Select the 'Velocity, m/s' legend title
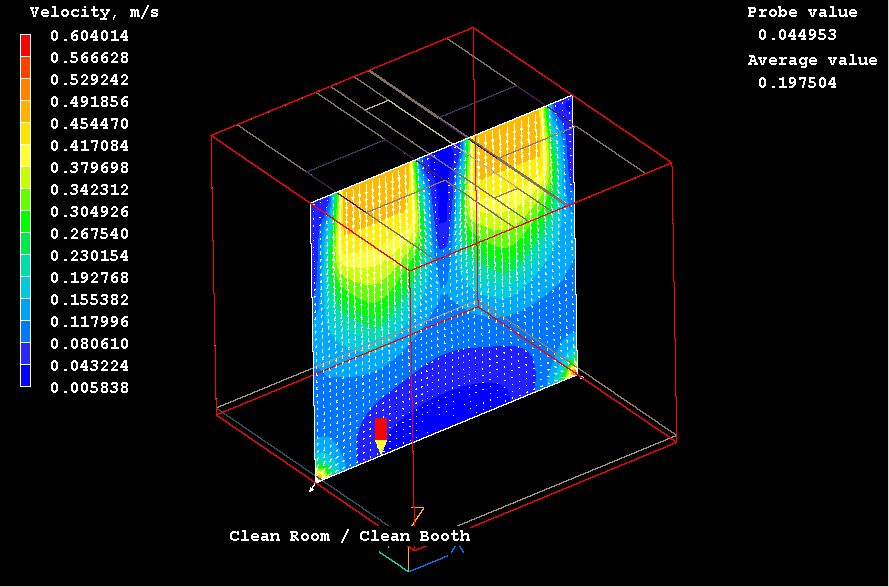The width and height of the screenshot is (889, 587). (94, 13)
